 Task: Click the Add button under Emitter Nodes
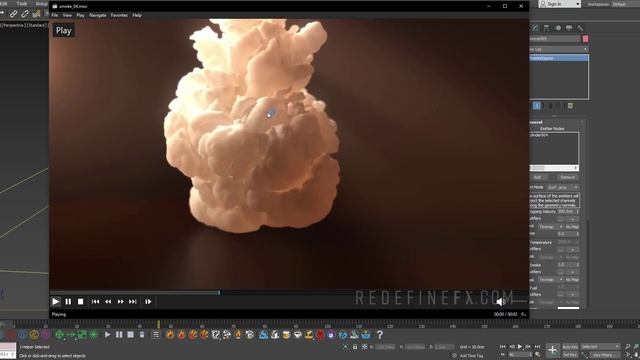click(537, 177)
